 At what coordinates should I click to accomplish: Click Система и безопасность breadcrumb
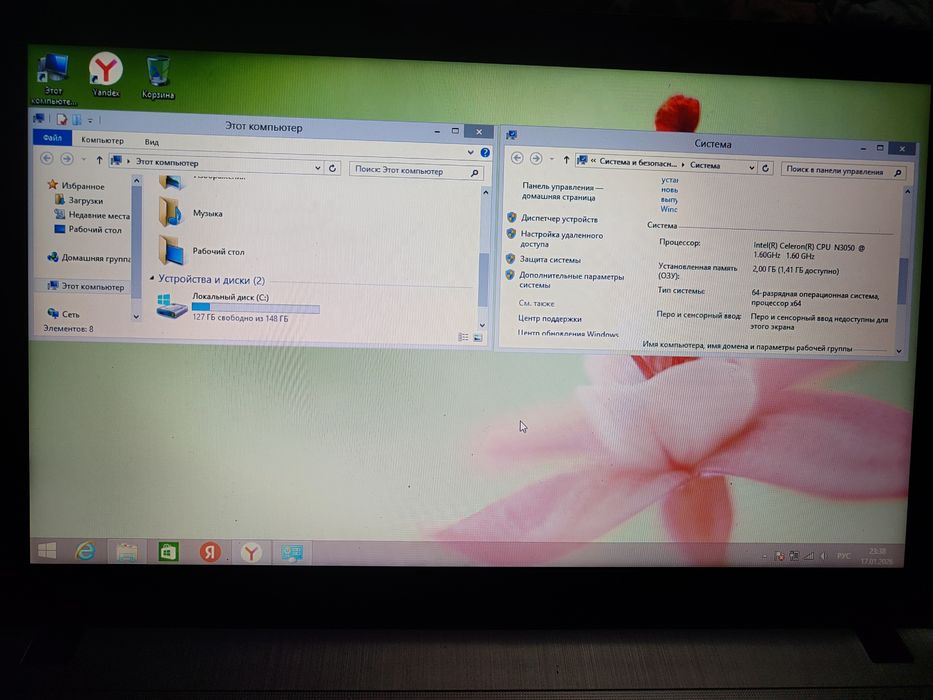pos(638,162)
